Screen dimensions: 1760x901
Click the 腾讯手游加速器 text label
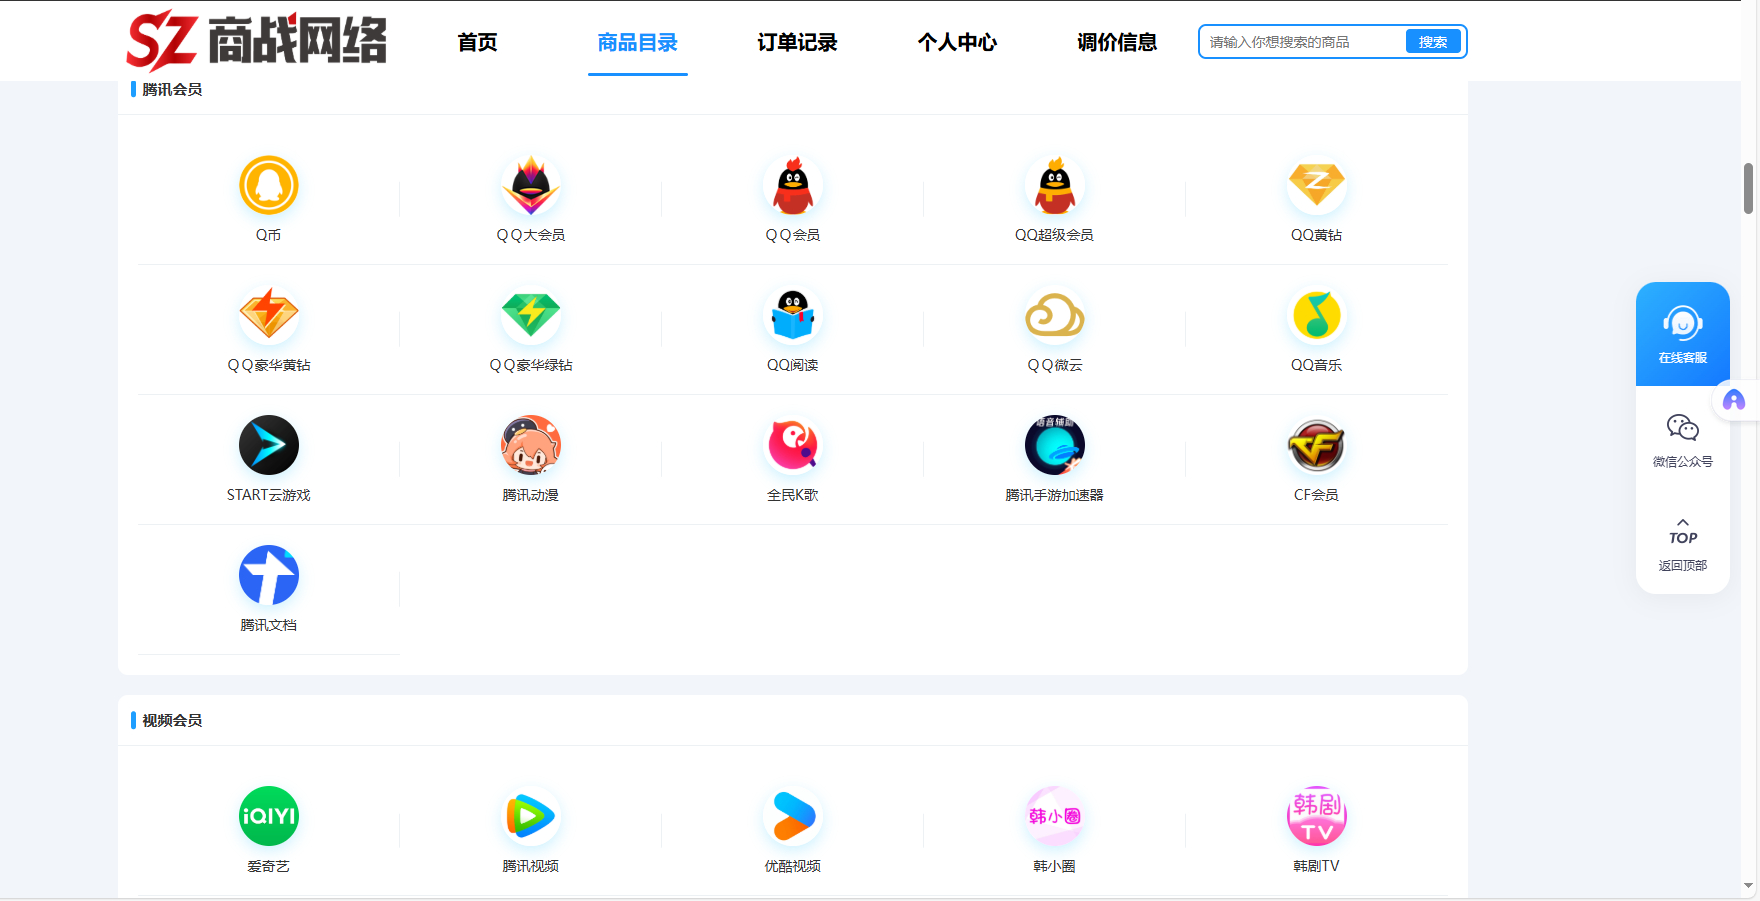[1055, 495]
